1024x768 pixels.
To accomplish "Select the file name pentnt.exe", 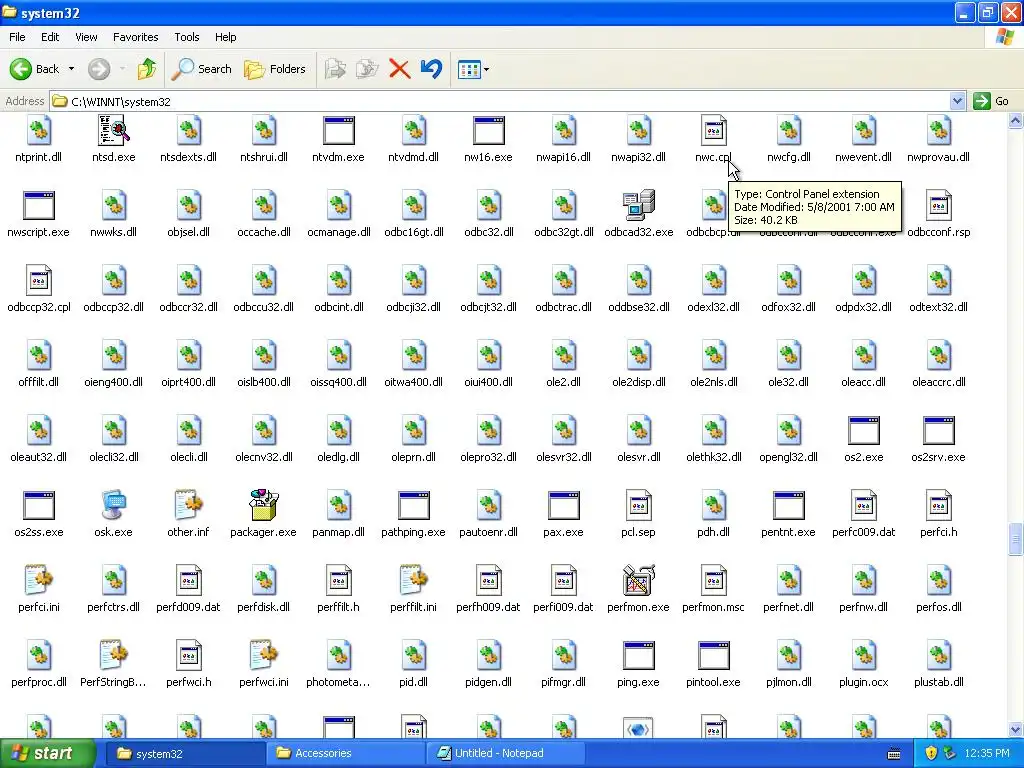I will click(788, 532).
